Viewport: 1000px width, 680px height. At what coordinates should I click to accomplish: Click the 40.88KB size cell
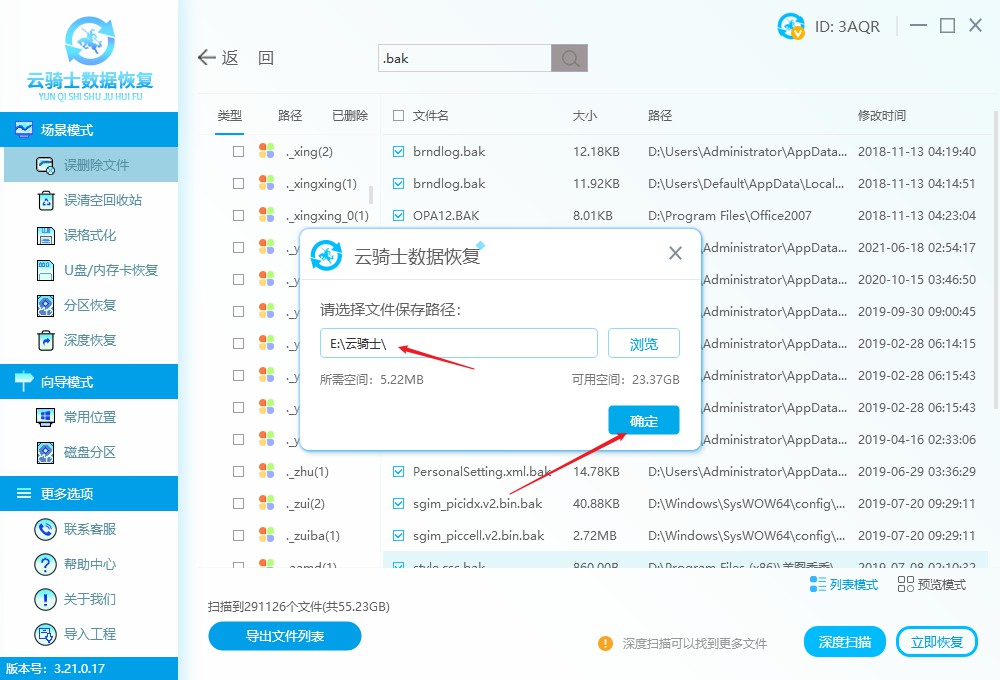pyautogui.click(x=596, y=503)
